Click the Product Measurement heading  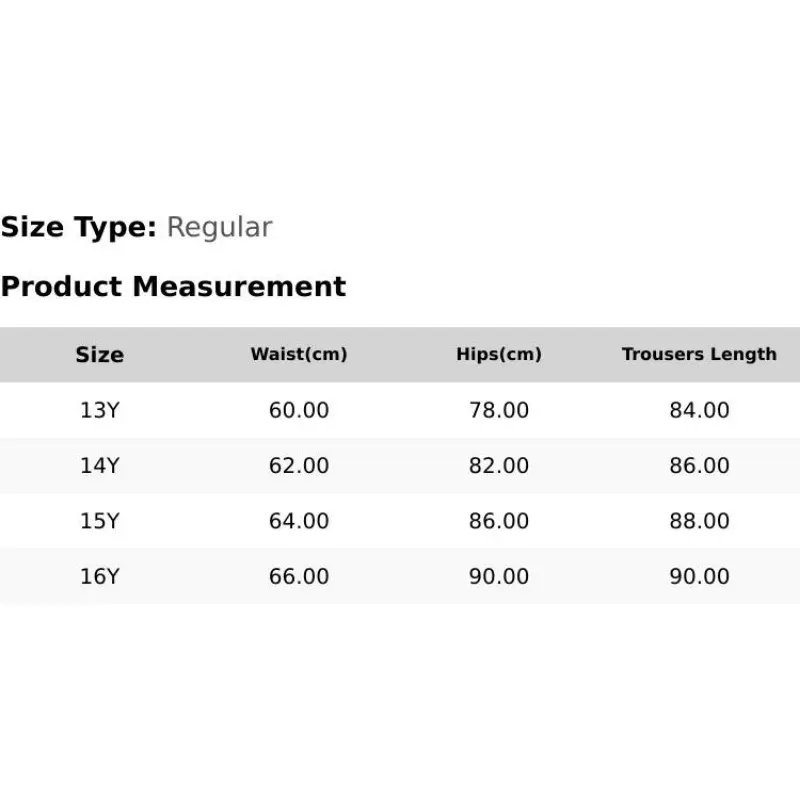173,286
